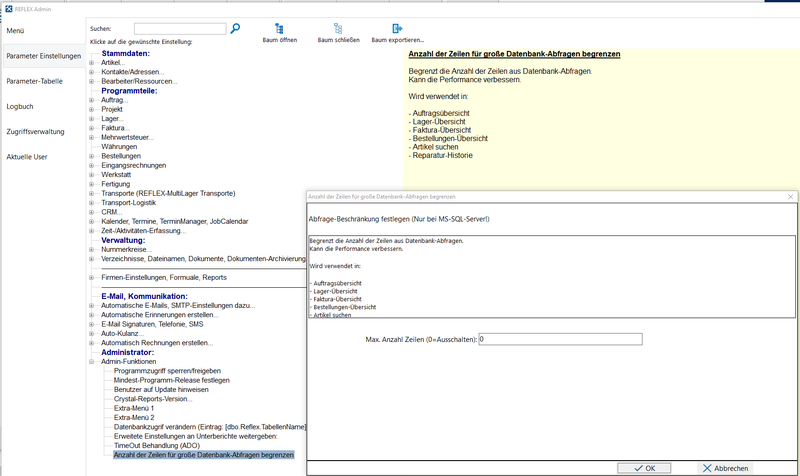Image resolution: width=800 pixels, height=476 pixels.
Task: Select Parameter Einstellungen in sidebar
Action: pyautogui.click(x=44, y=56)
